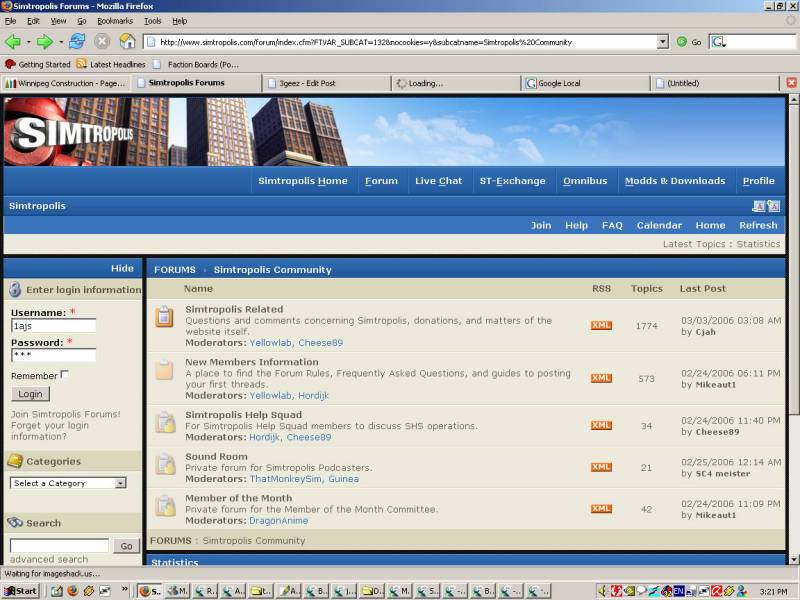Viewport: 800px width, 600px height.
Task: Click the red close-tab icon on tab bar
Action: click(791, 83)
